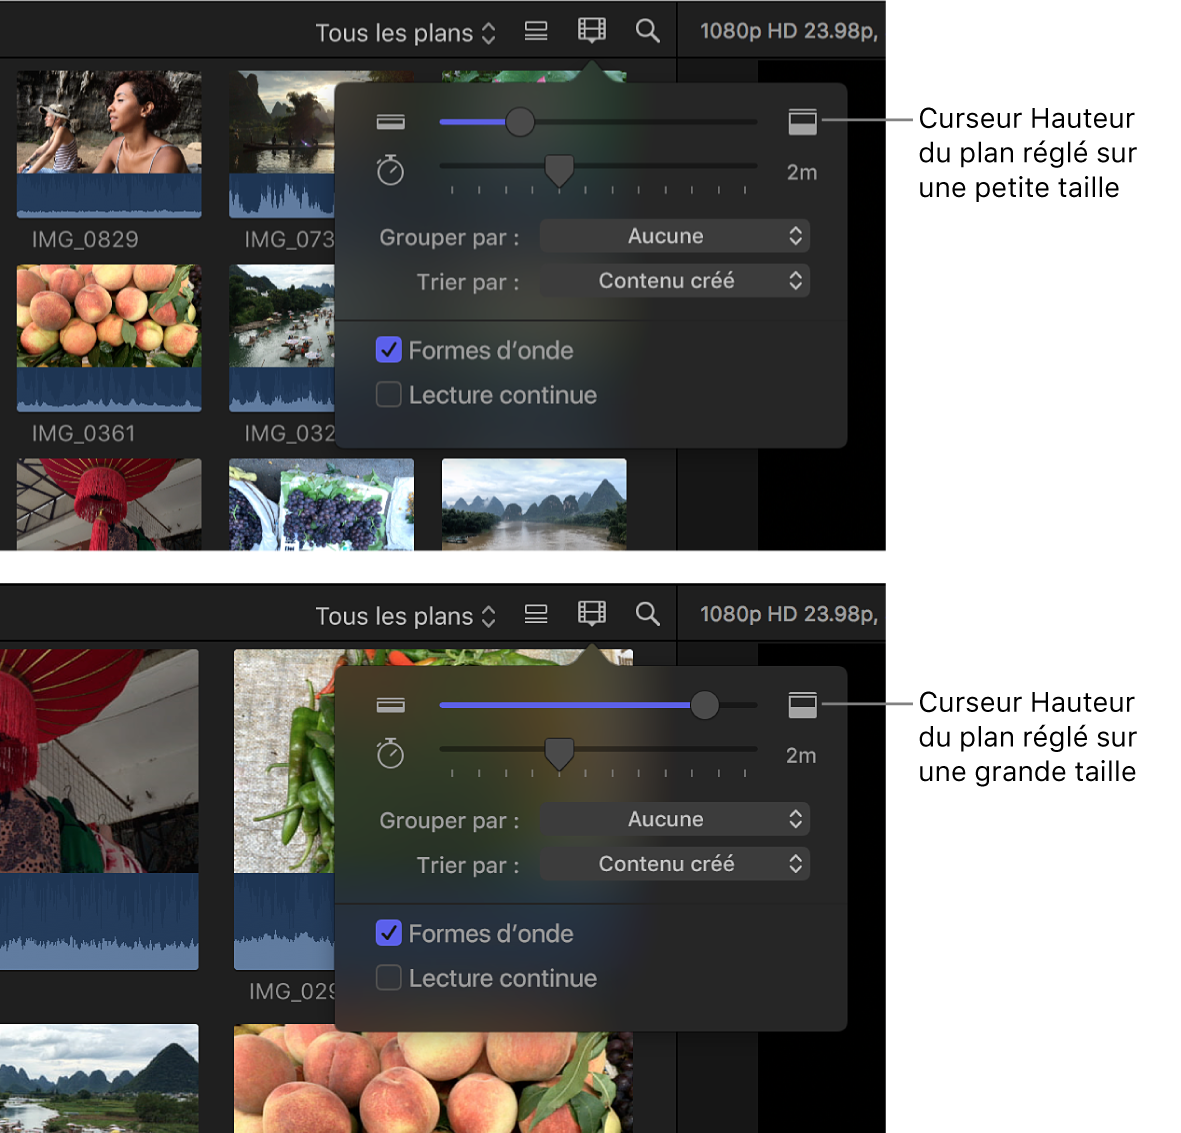Open search with magnifier icon in lower toolbar
This screenshot has height=1133, width=1181.
(x=647, y=615)
